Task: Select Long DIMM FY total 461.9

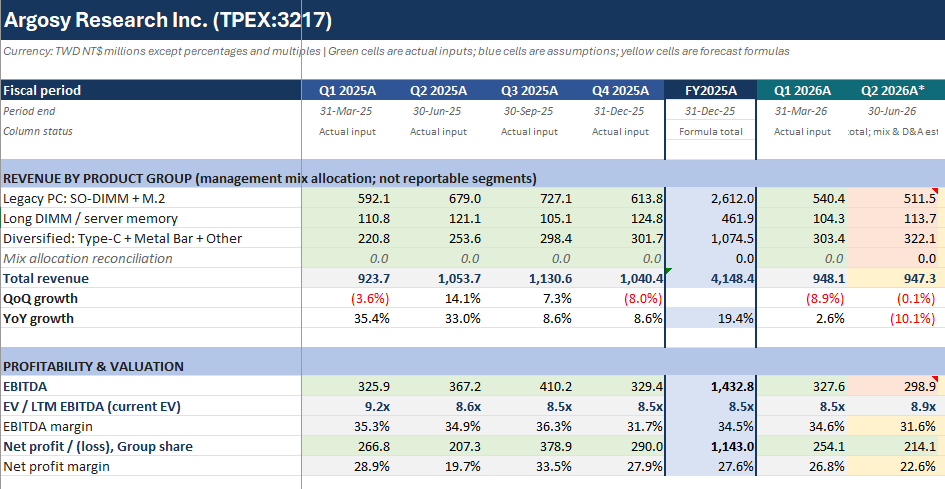Action: (x=711, y=218)
